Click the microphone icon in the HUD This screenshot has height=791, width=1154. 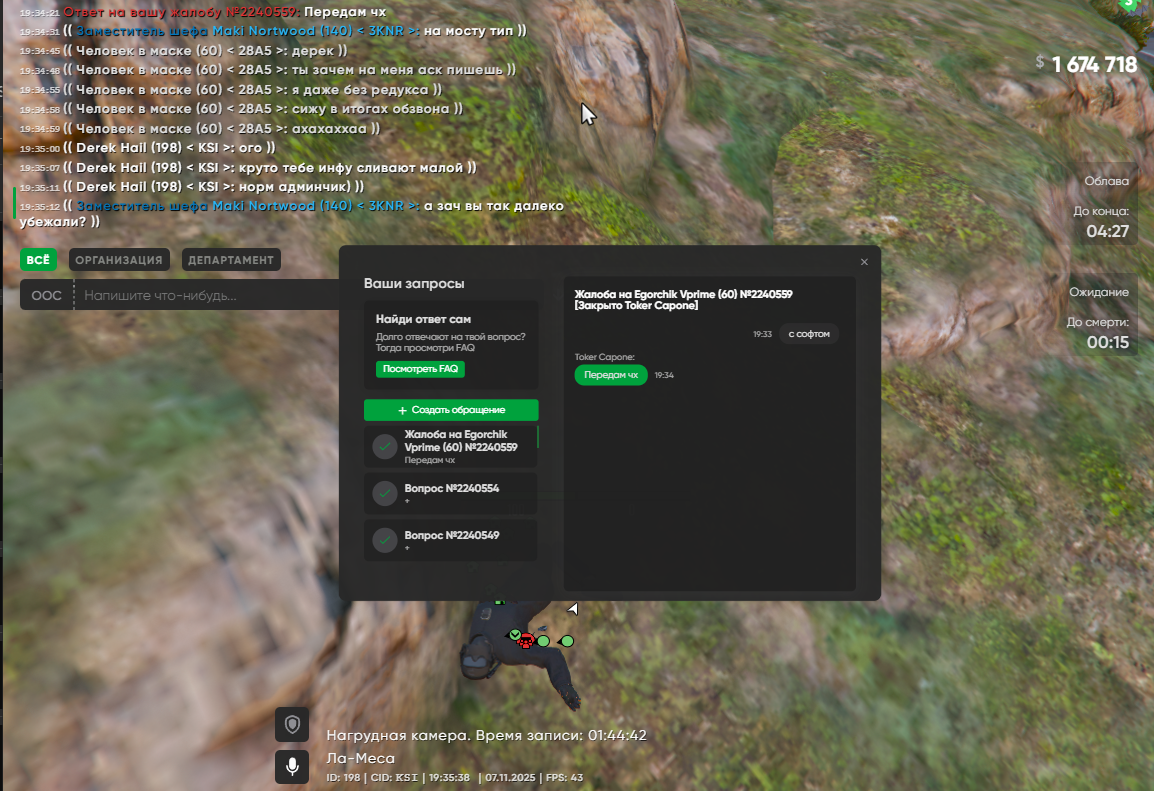[x=292, y=767]
